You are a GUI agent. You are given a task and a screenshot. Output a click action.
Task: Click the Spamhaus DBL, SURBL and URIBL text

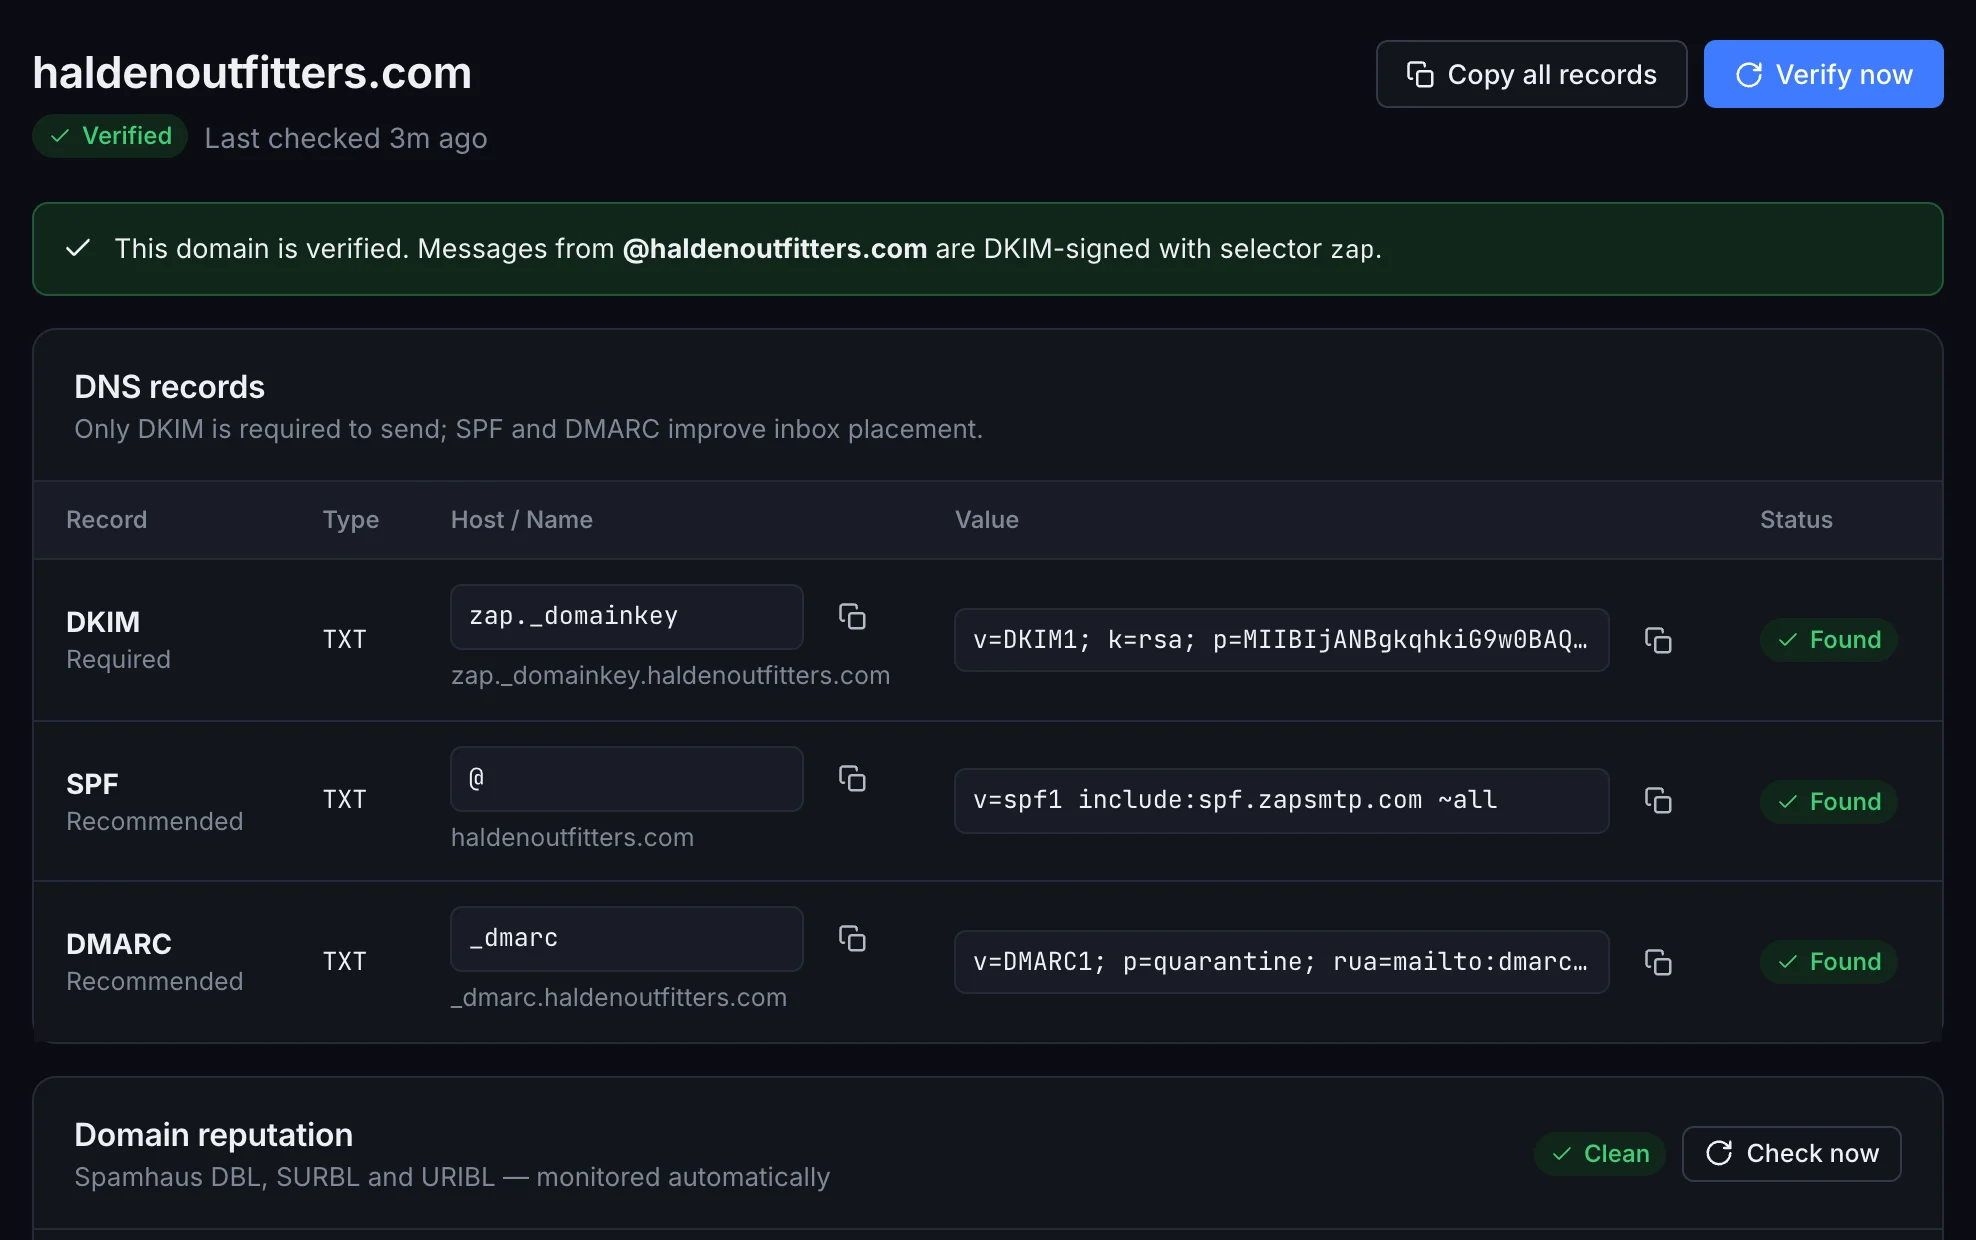(x=452, y=1177)
